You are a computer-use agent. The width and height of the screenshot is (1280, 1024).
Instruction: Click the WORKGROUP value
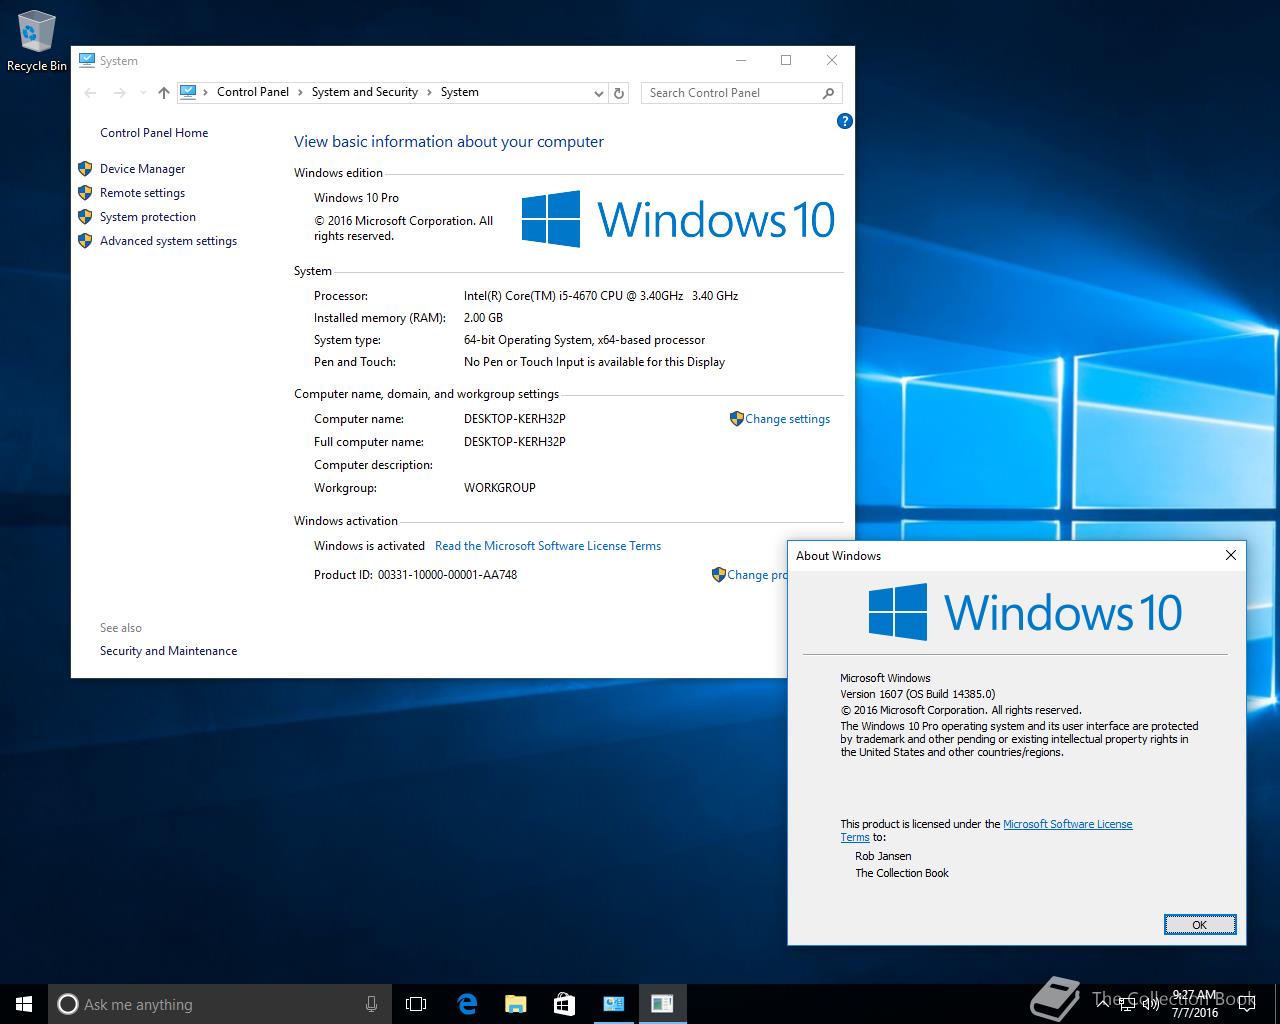pos(499,488)
